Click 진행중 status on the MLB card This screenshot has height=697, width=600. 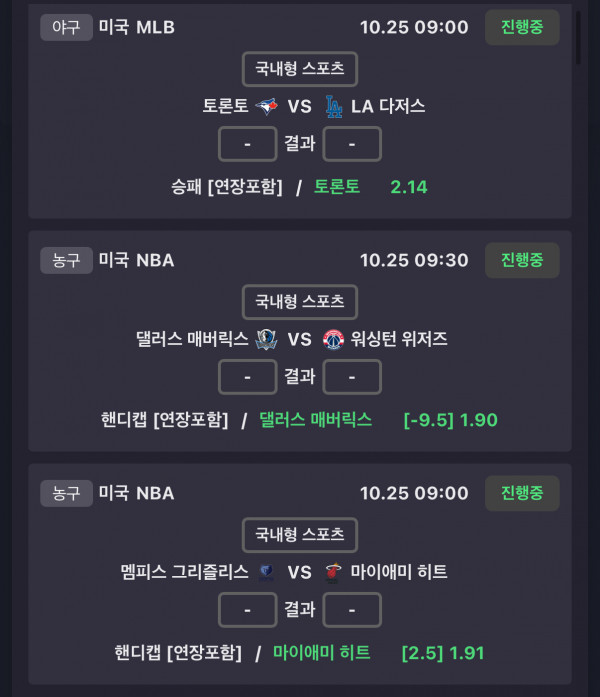tap(522, 27)
